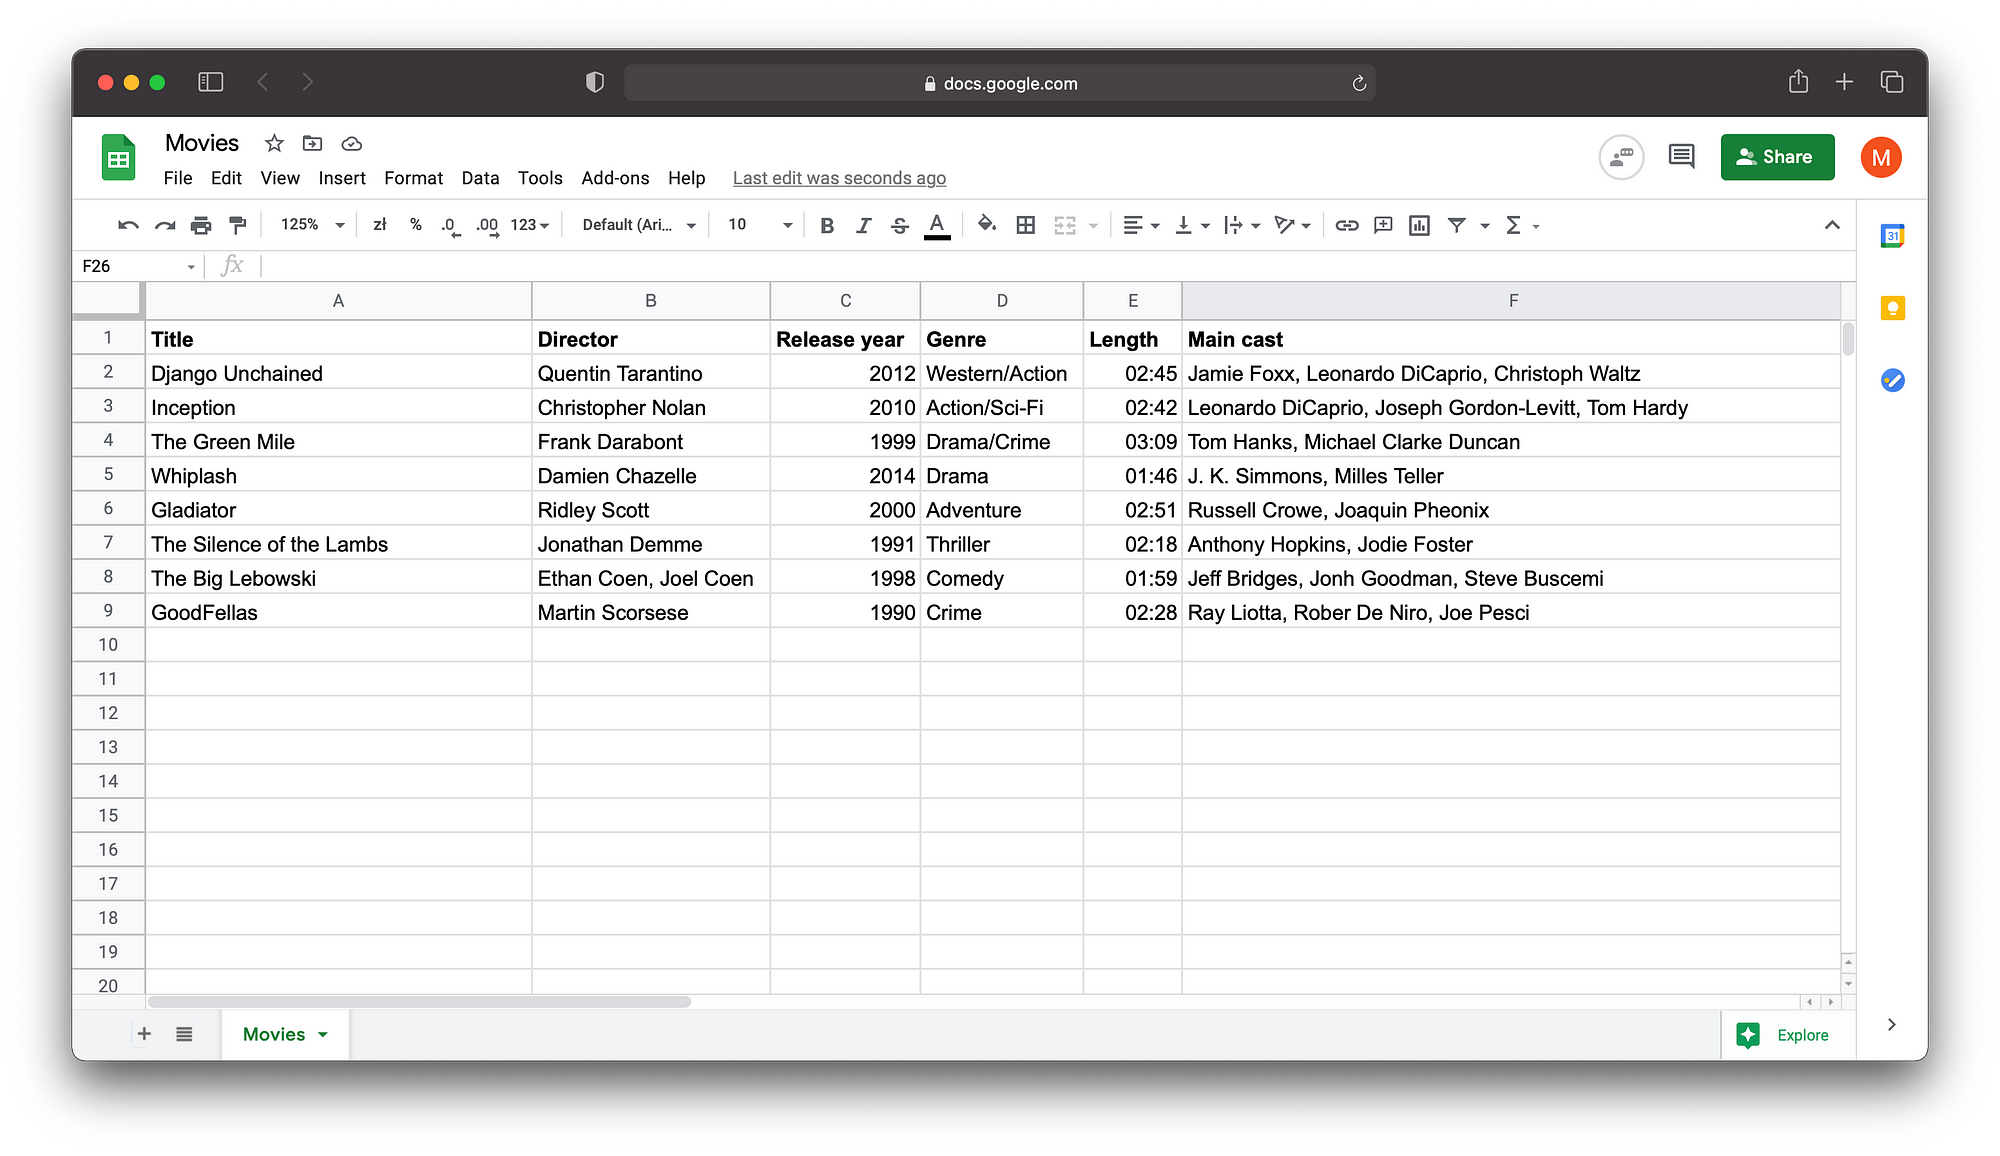2000x1156 pixels.
Task: Click the Insert link icon
Action: click(x=1347, y=225)
